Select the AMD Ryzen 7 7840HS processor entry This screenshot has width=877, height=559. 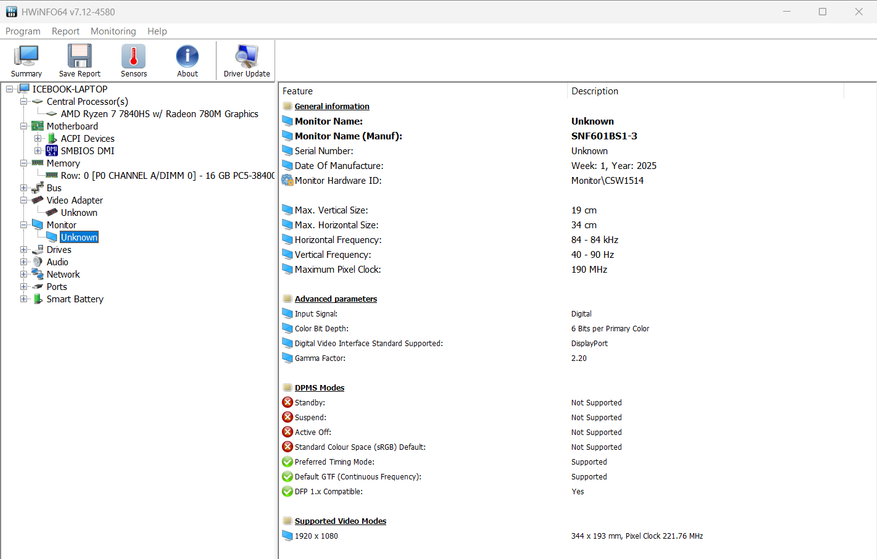click(159, 114)
